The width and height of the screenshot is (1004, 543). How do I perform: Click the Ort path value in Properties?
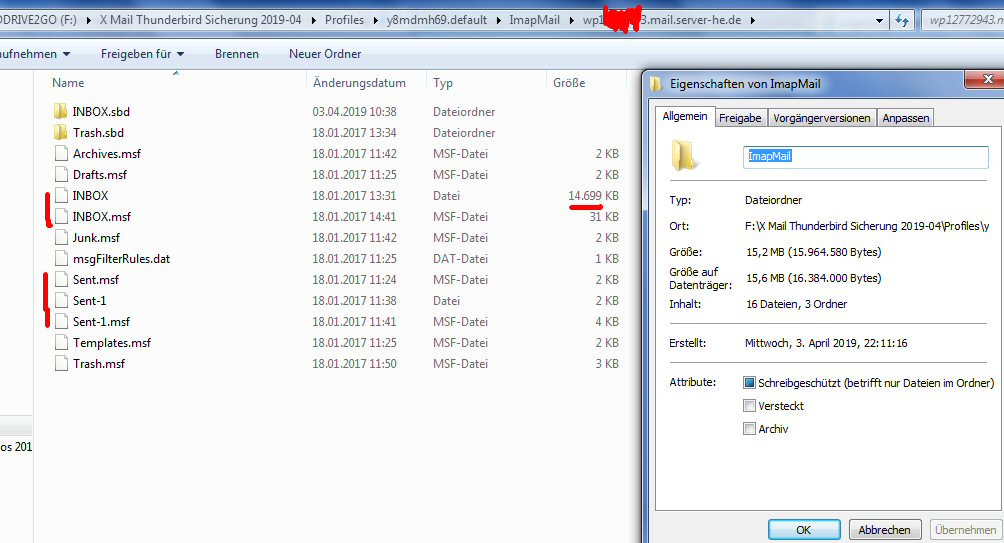tap(867, 226)
